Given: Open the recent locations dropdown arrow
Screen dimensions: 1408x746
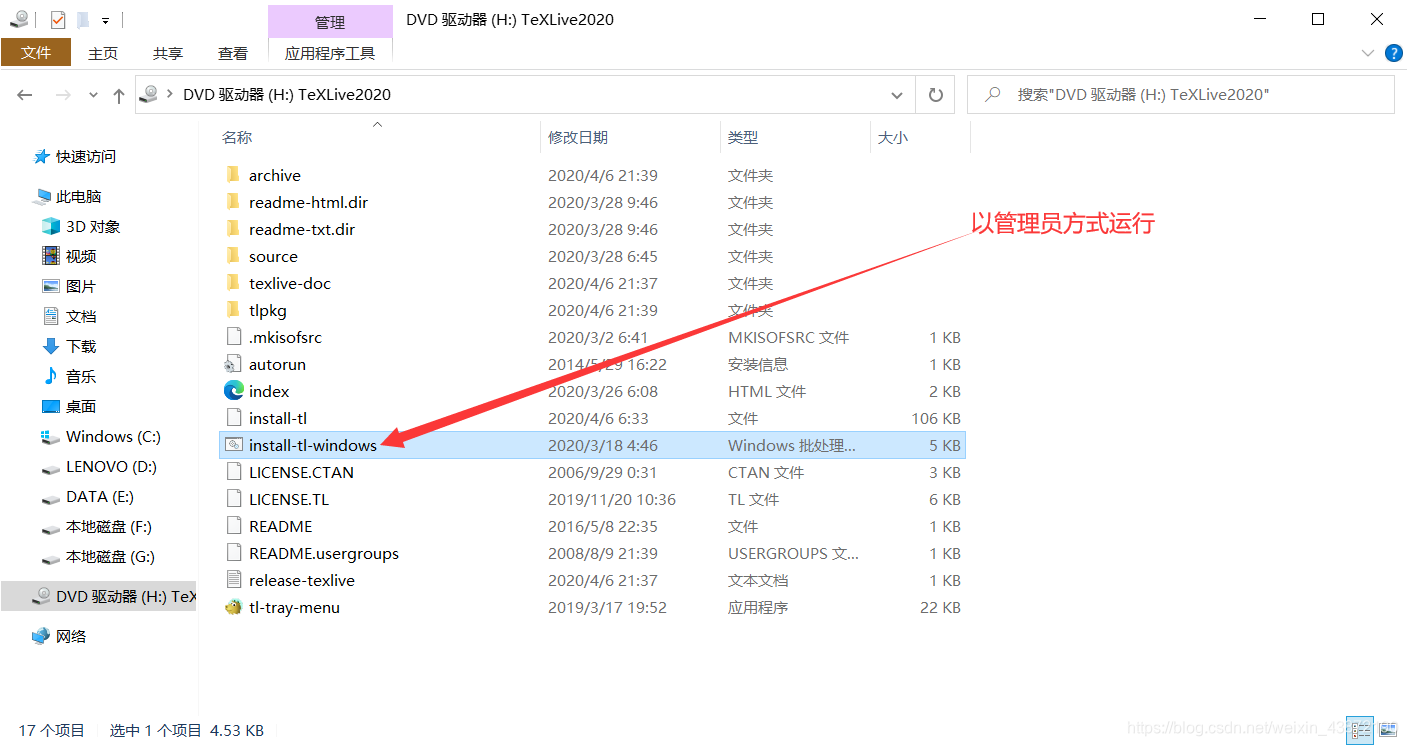Looking at the screenshot, I should coord(94,95).
